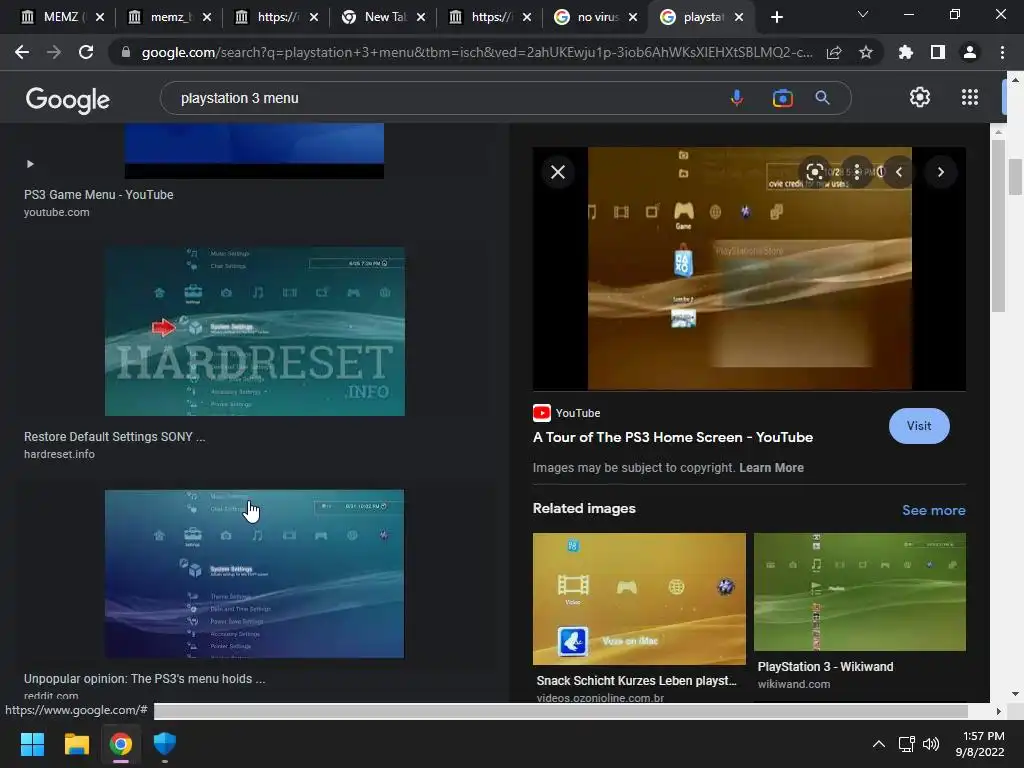Start voice search with the microphone icon
1024x768 pixels.
coord(737,98)
